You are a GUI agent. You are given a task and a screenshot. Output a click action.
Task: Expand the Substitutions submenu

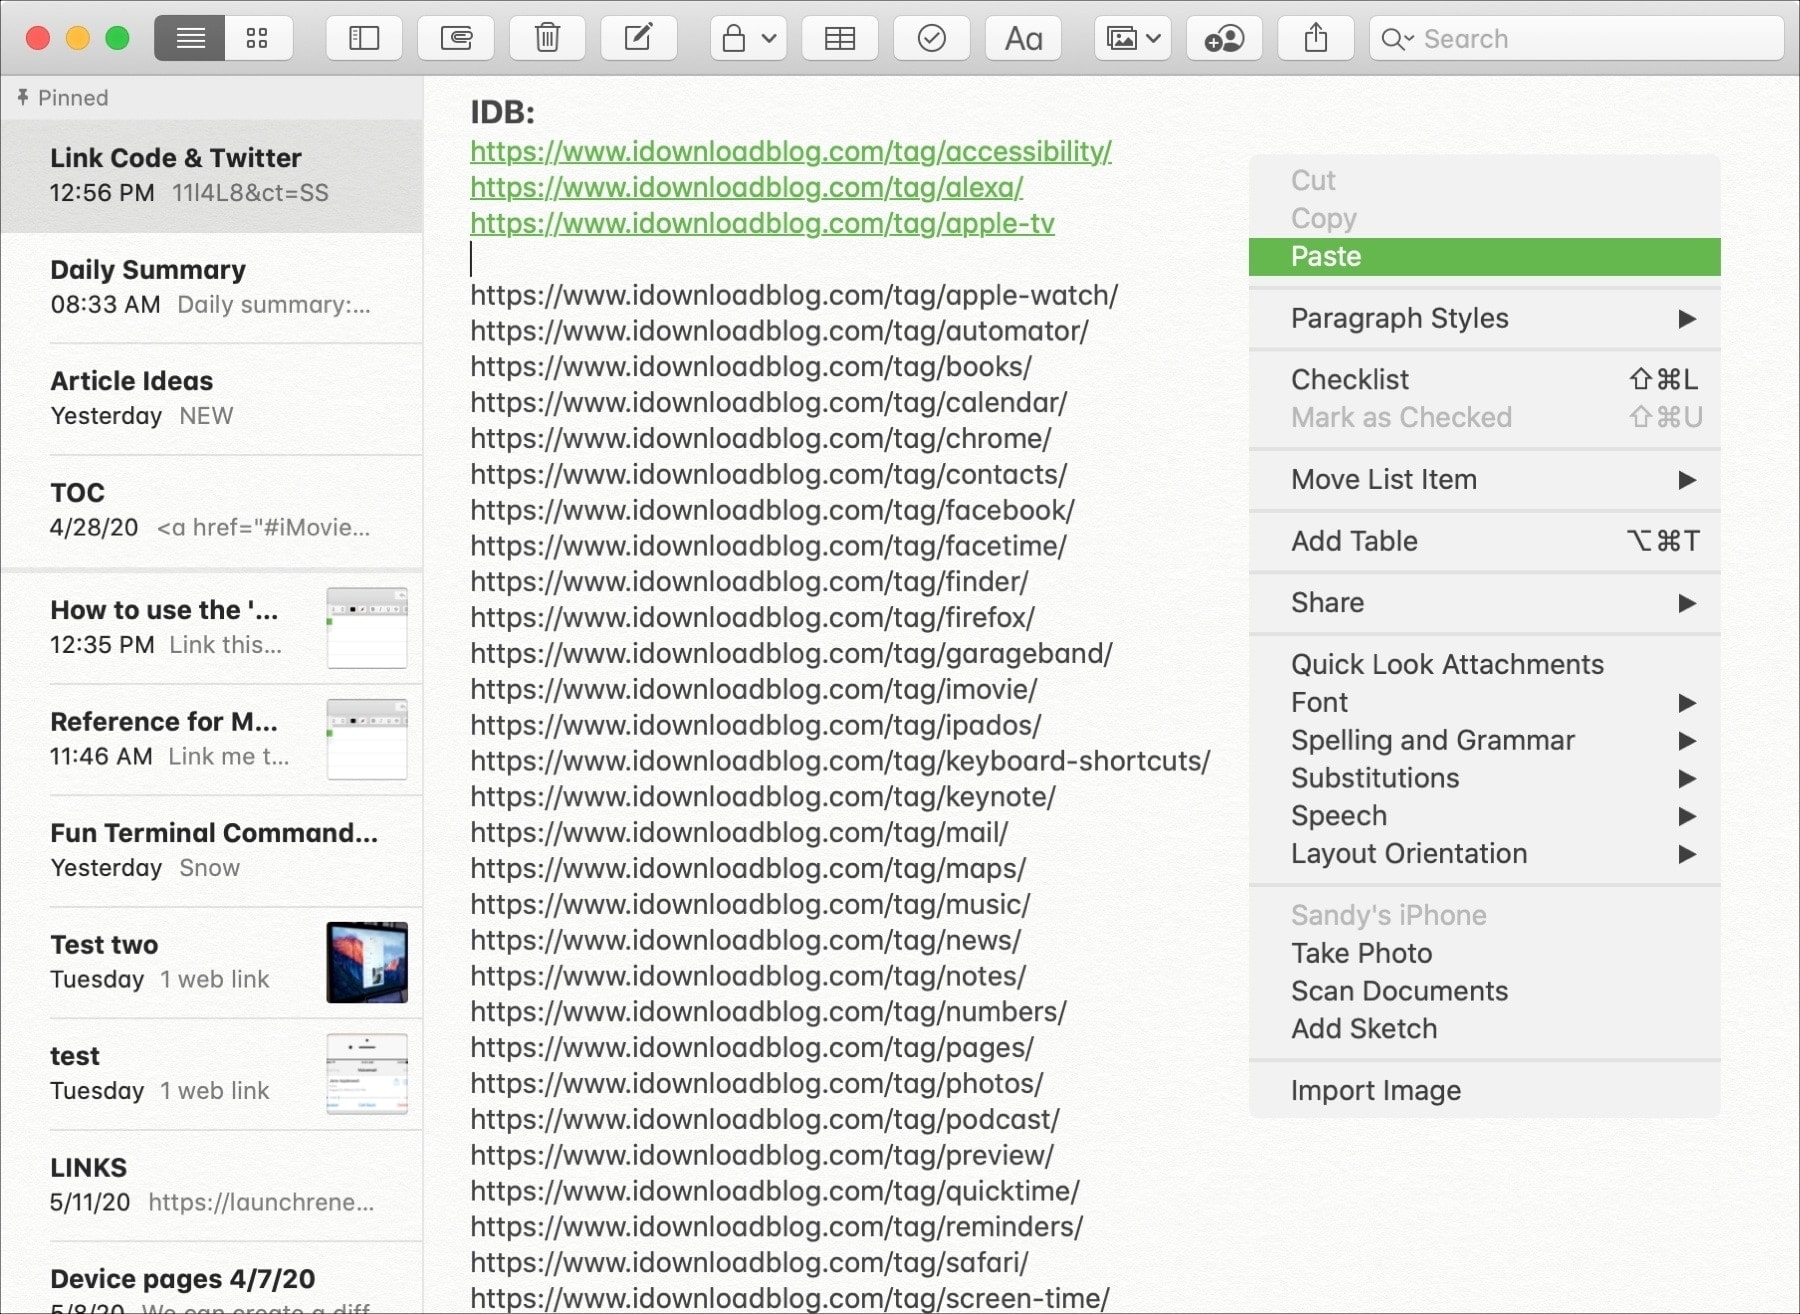[1484, 778]
